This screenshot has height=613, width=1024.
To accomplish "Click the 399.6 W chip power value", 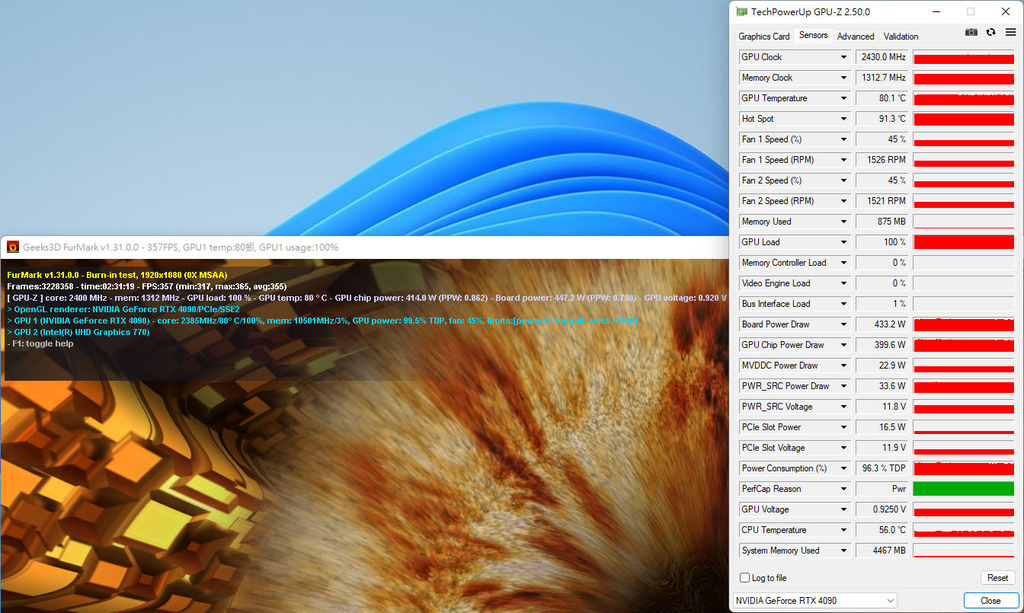I will pyautogui.click(x=882, y=345).
